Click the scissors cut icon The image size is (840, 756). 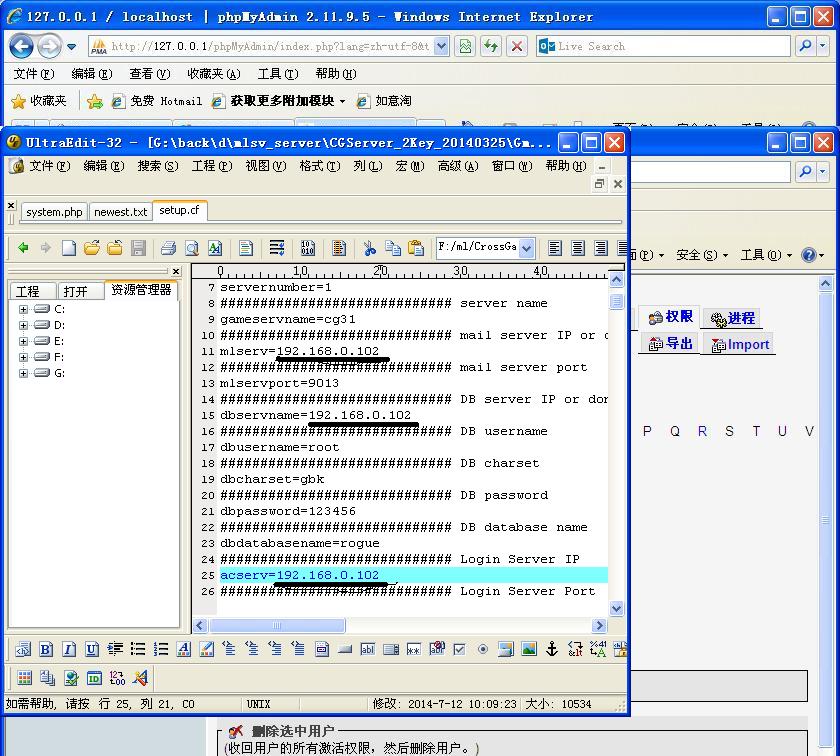[369, 248]
